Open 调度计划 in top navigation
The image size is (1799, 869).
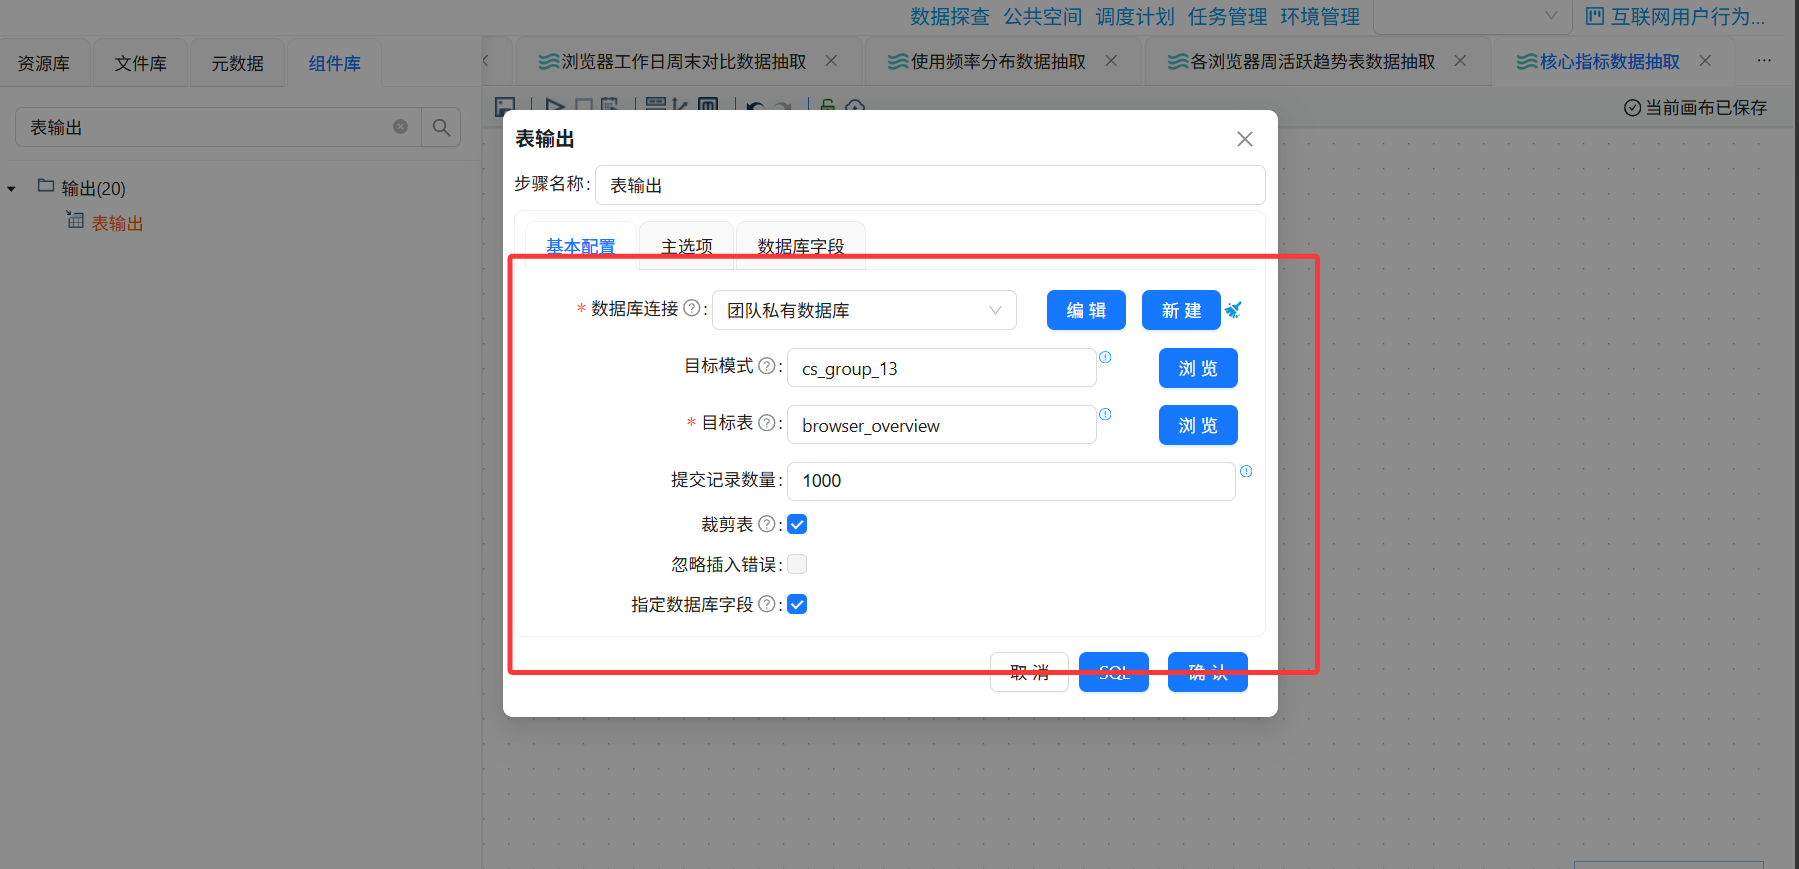point(1135,16)
